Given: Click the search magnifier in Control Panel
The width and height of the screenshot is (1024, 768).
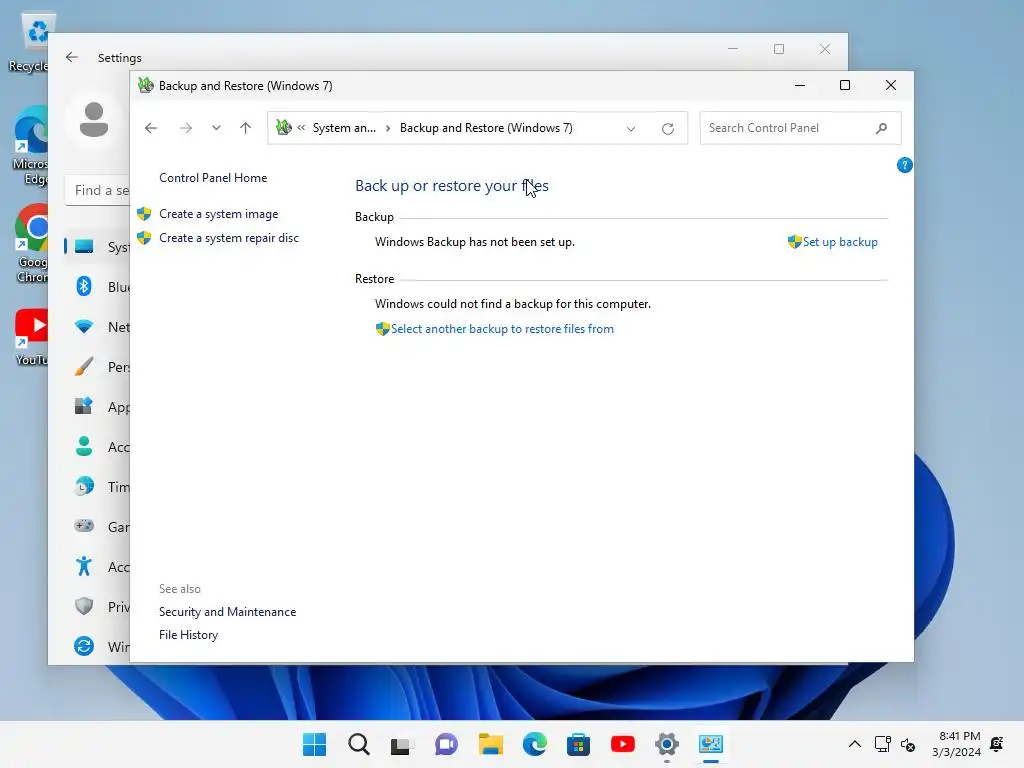Looking at the screenshot, I should pyautogui.click(x=882, y=128).
